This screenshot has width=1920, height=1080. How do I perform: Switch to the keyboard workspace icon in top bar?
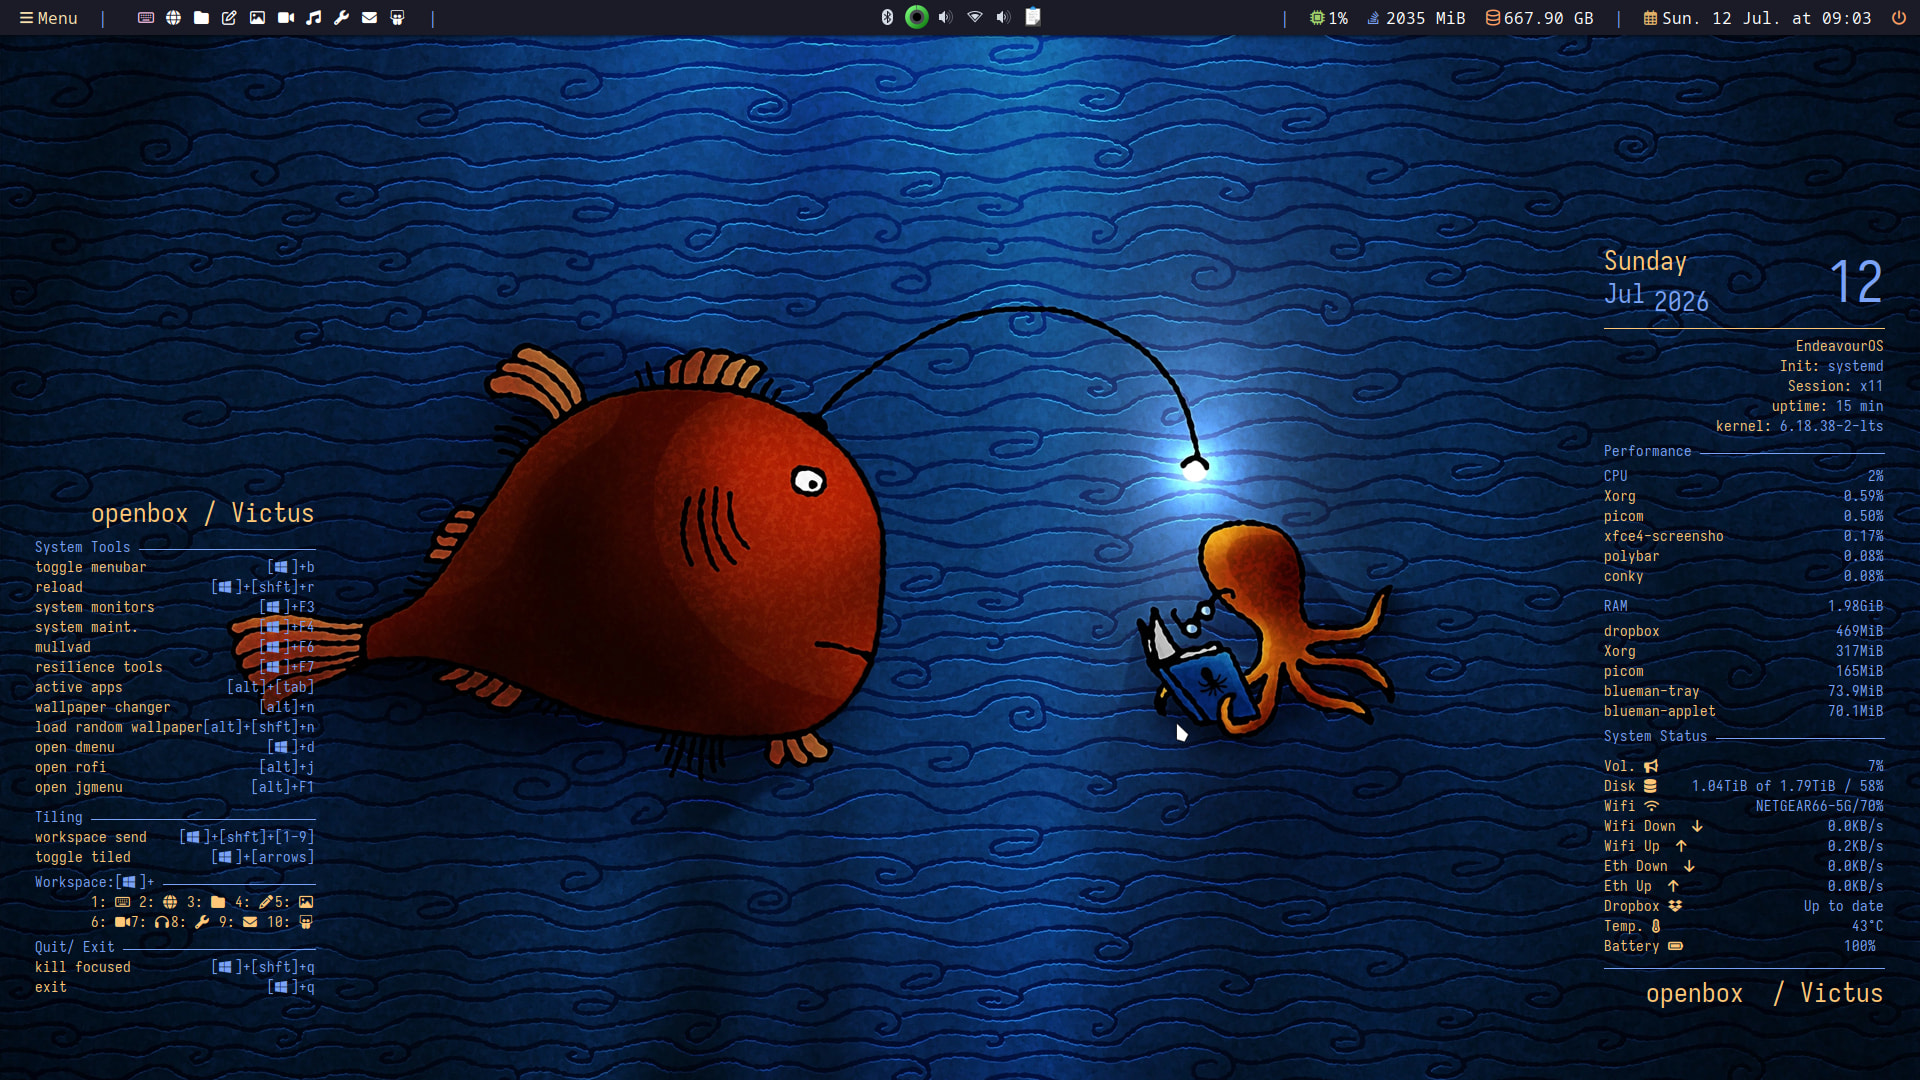pos(146,18)
